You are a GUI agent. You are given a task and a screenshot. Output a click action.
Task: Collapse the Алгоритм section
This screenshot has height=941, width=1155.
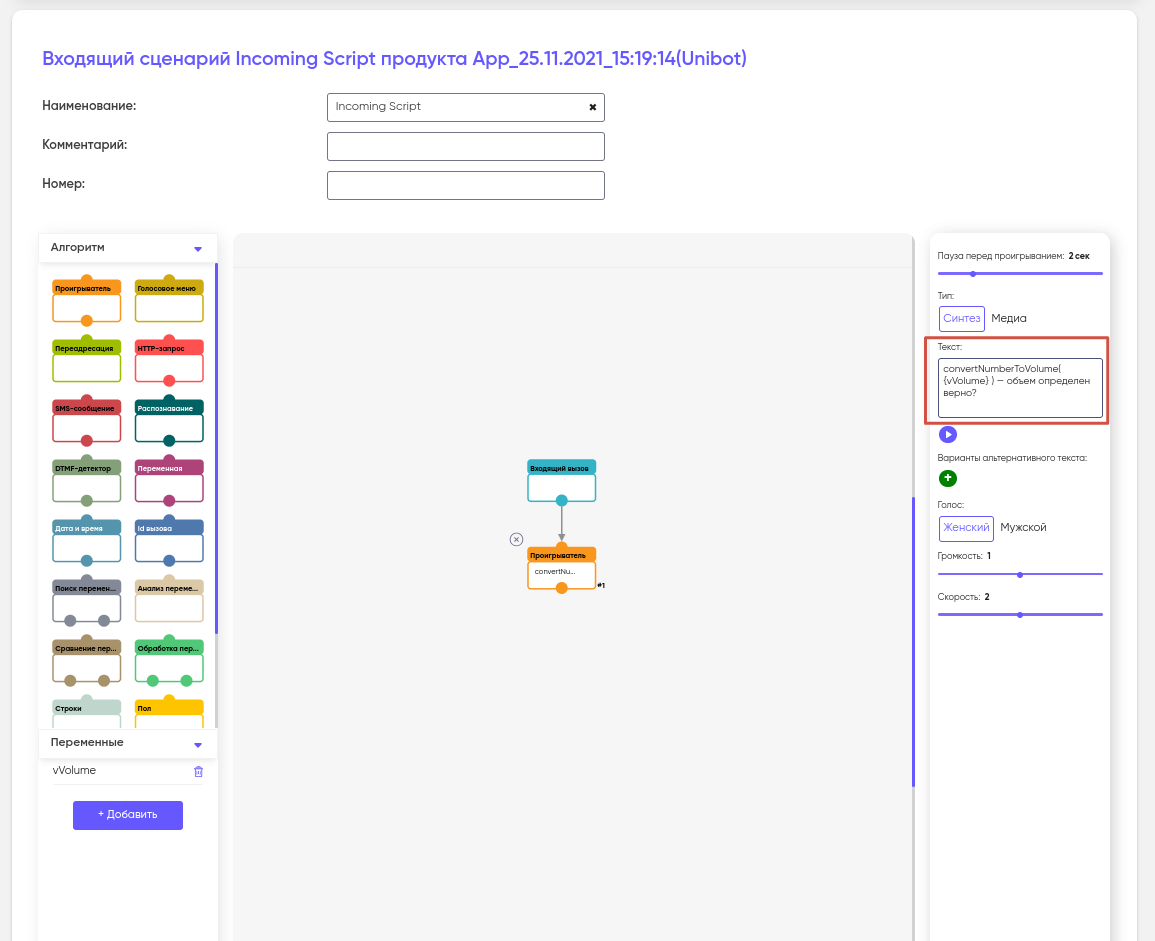pos(198,248)
